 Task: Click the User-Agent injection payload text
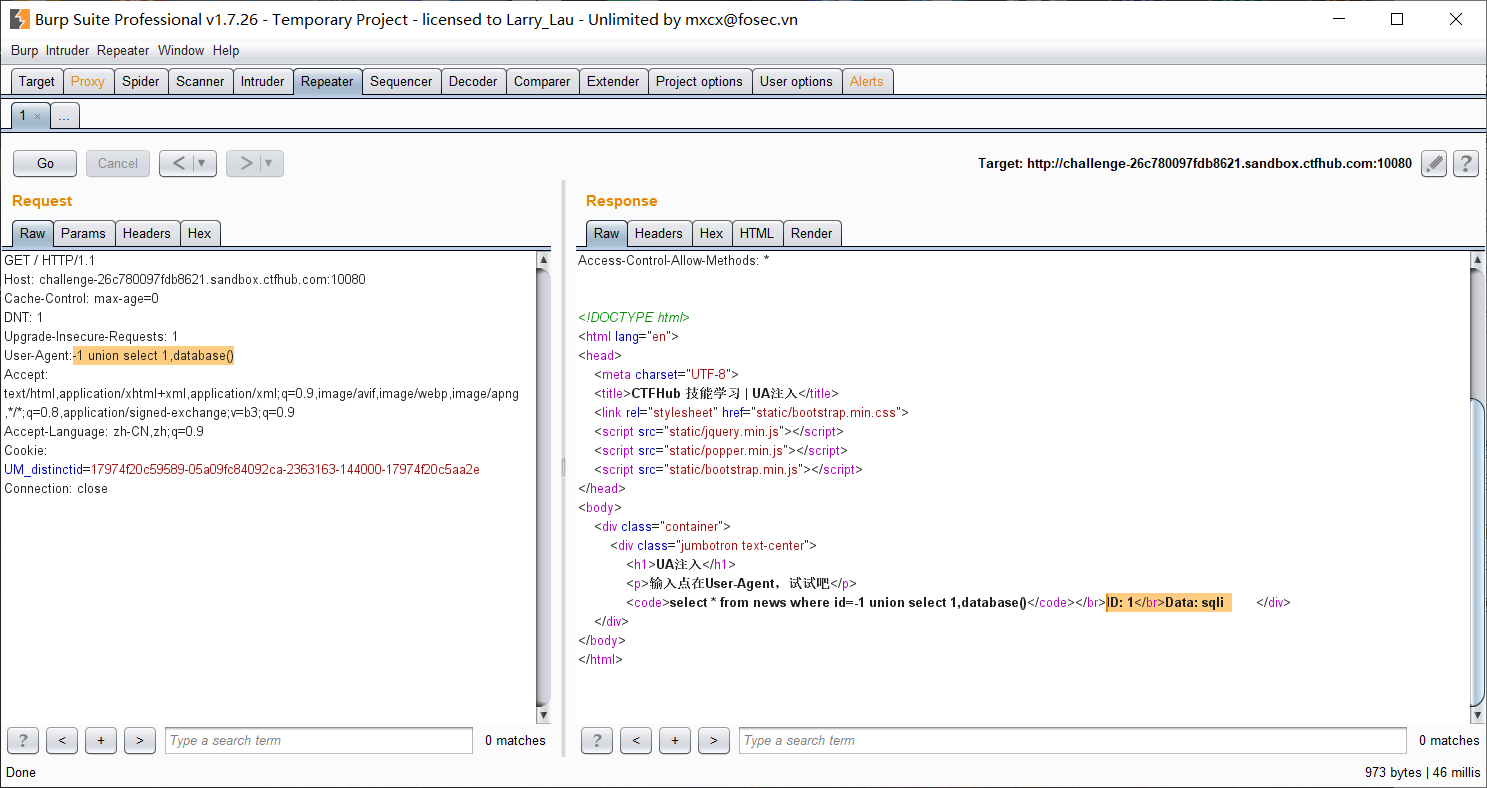pos(154,356)
